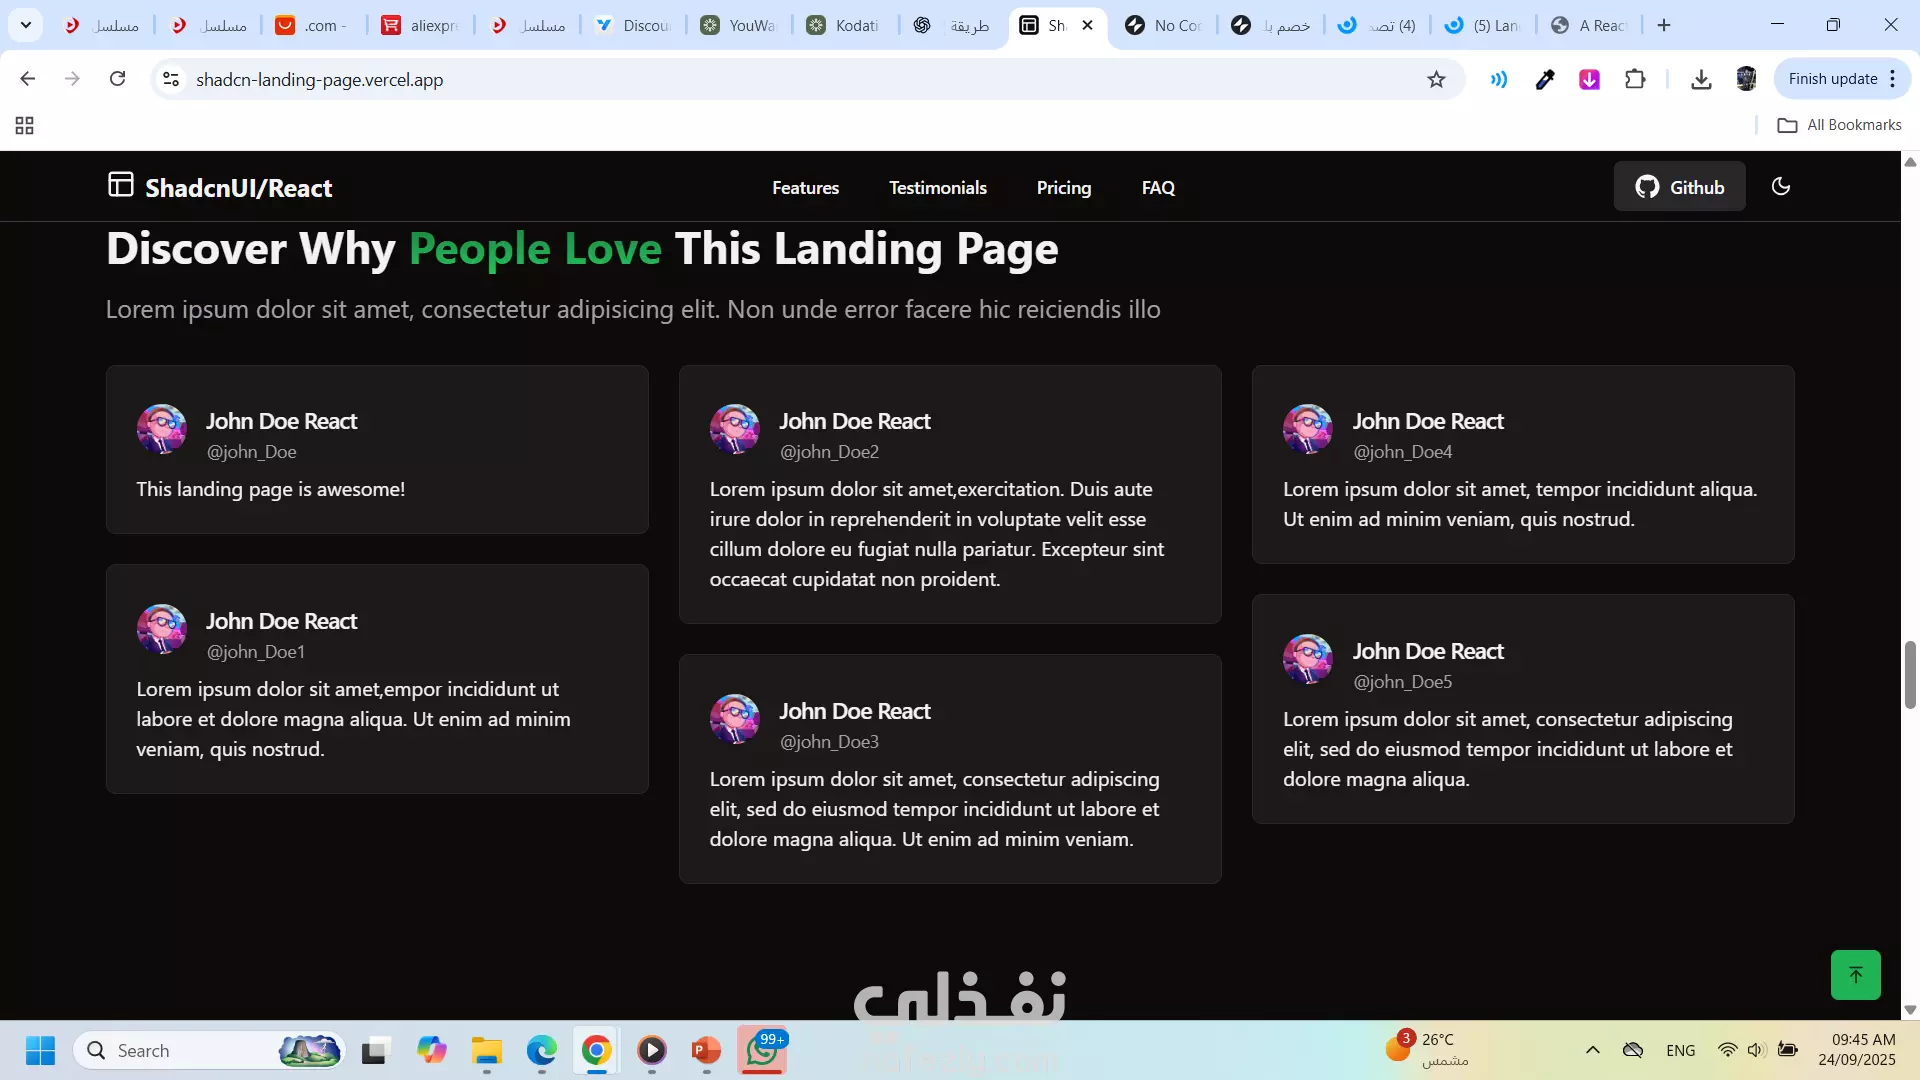Open the All Bookmarks folder
This screenshot has width=1920, height=1080.
[1839, 125]
